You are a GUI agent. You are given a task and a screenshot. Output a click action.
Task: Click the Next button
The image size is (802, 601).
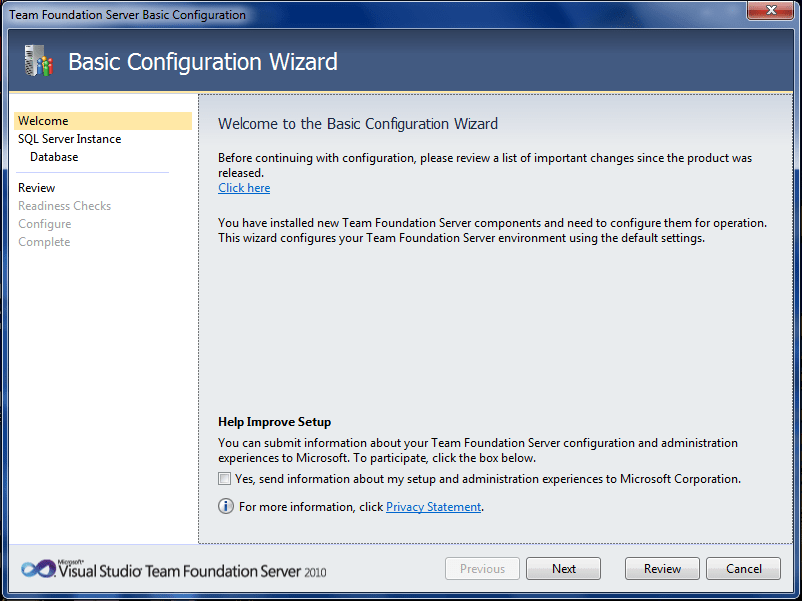pos(564,569)
